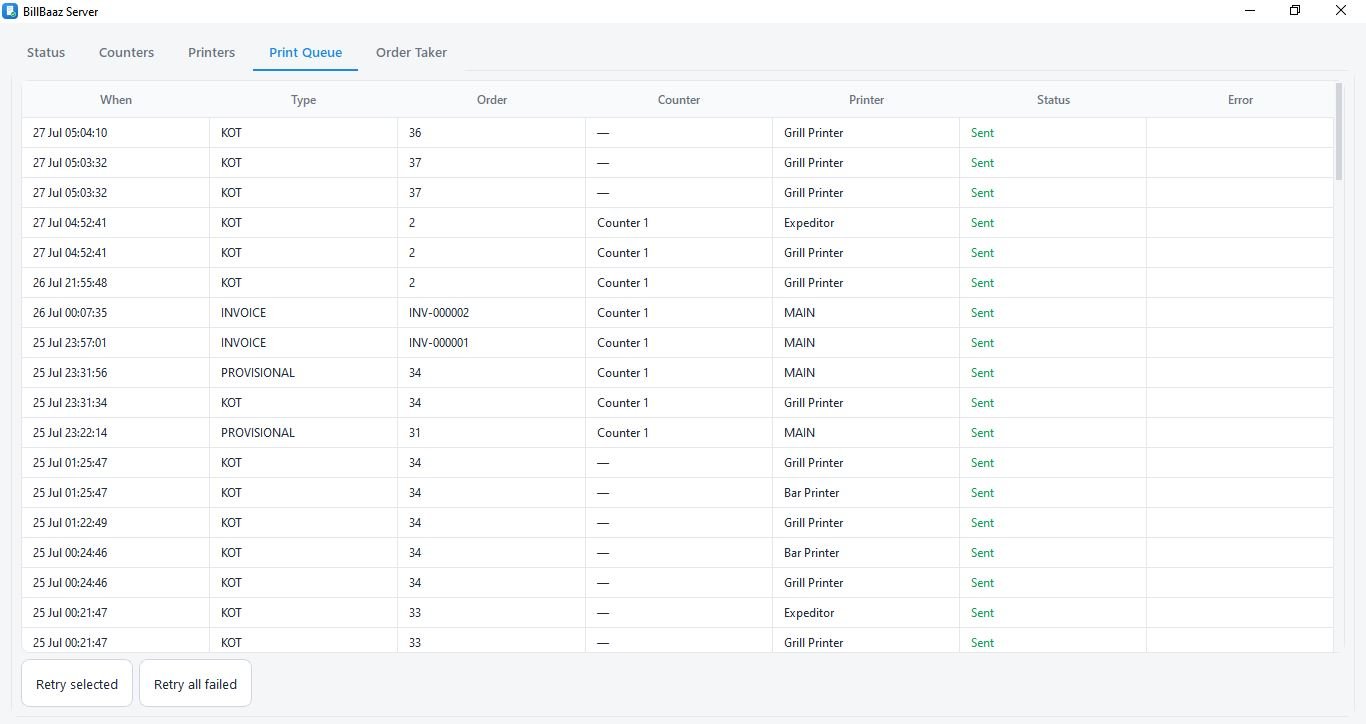
Task: Click the BillBaaz app icon in title bar
Action: (x=10, y=11)
